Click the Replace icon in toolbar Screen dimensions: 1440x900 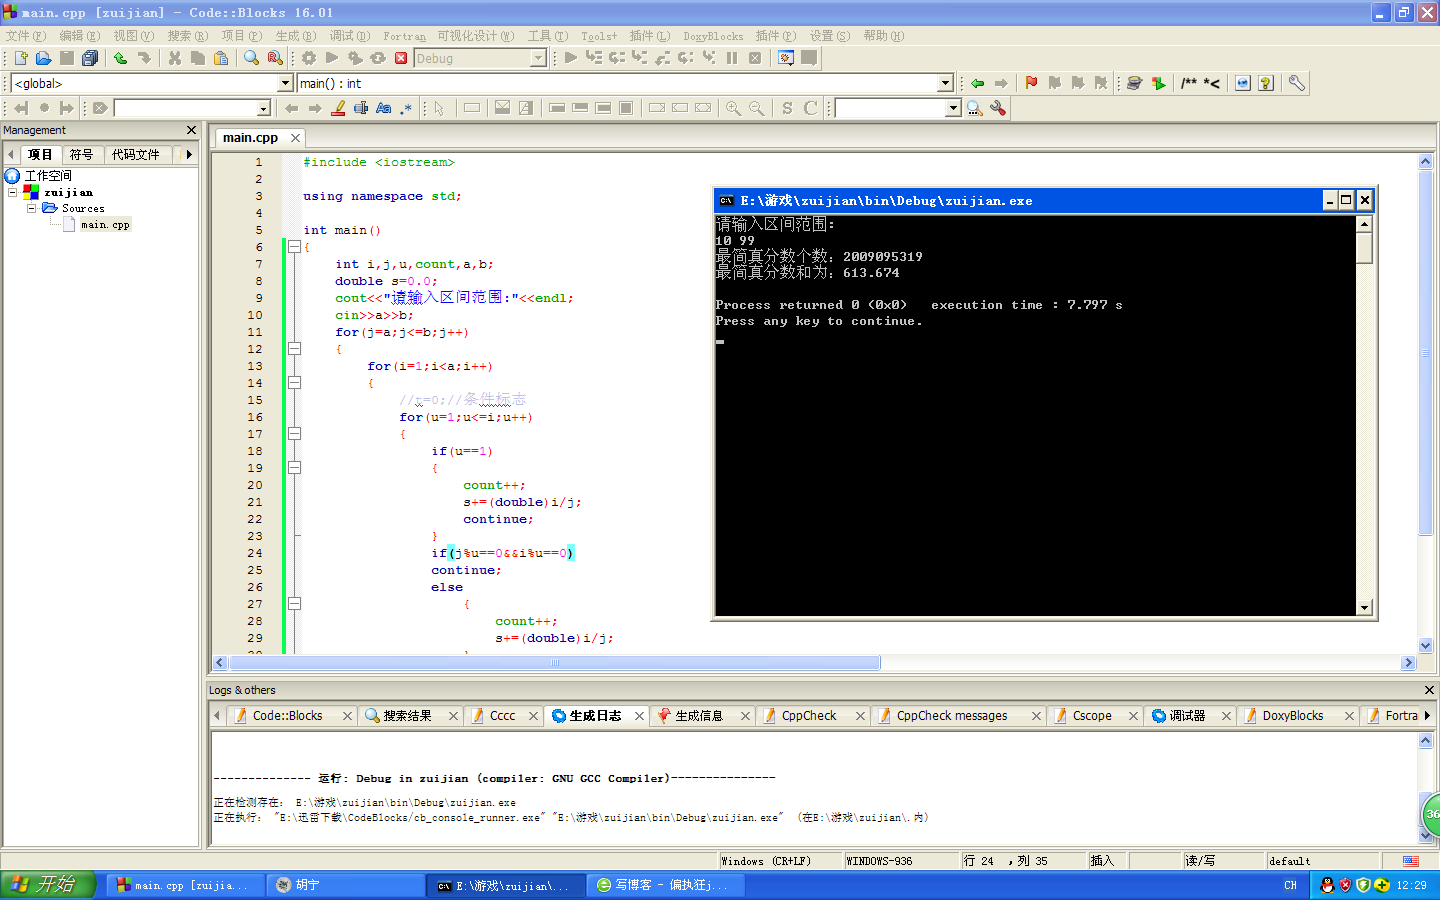[x=275, y=58]
